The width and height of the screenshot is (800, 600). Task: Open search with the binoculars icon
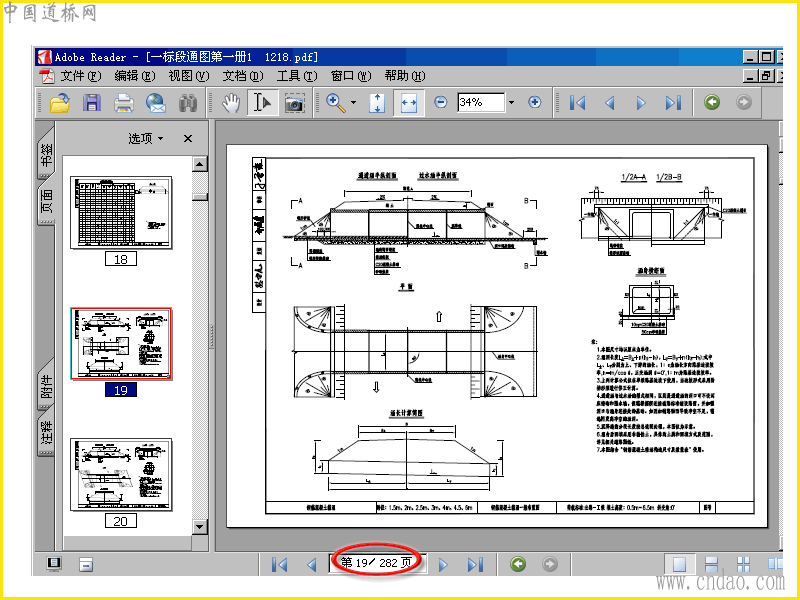(188, 103)
